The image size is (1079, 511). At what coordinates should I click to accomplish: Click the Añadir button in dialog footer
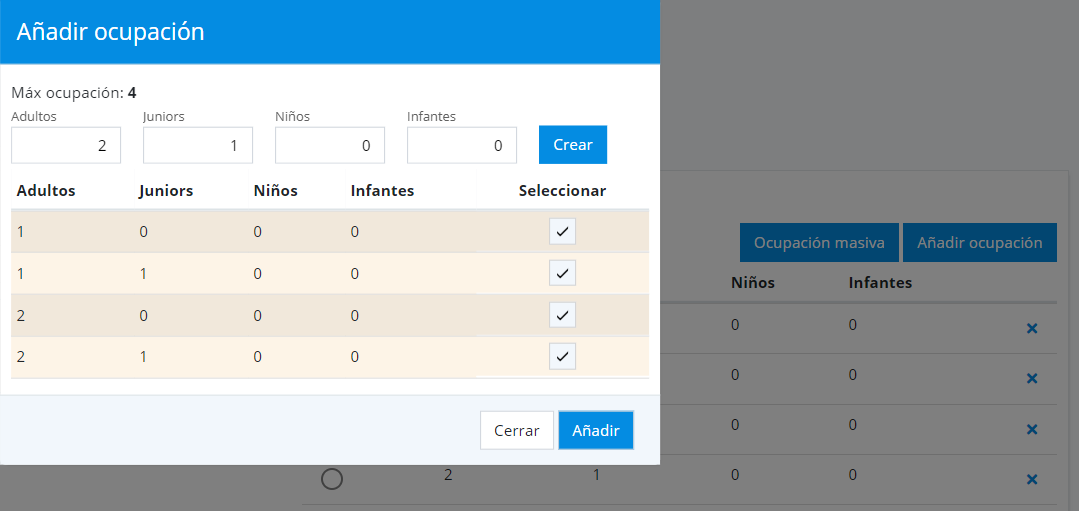(x=596, y=431)
